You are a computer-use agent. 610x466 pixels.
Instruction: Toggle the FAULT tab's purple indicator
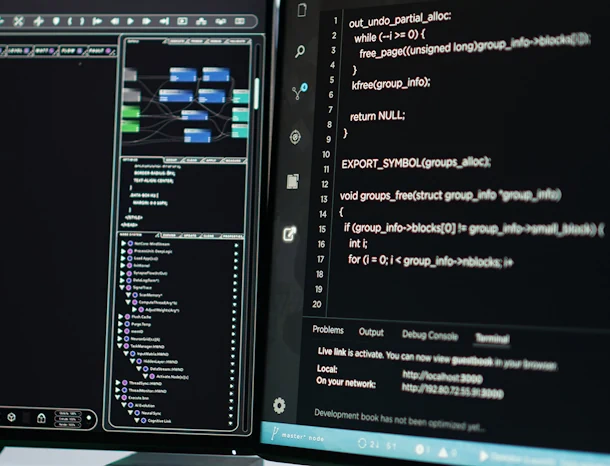tap(108, 51)
